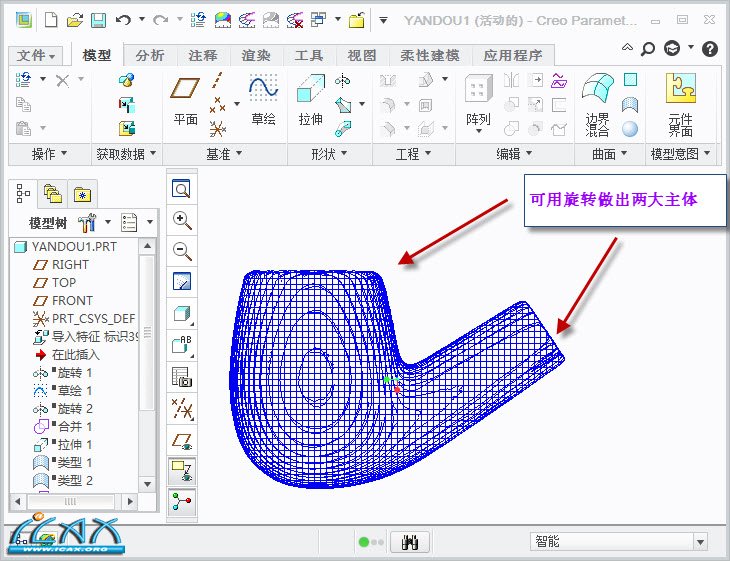Viewport: 730px width, 561px height.
Task: Click the save disk icon in quick access toolbar
Action: [98, 20]
